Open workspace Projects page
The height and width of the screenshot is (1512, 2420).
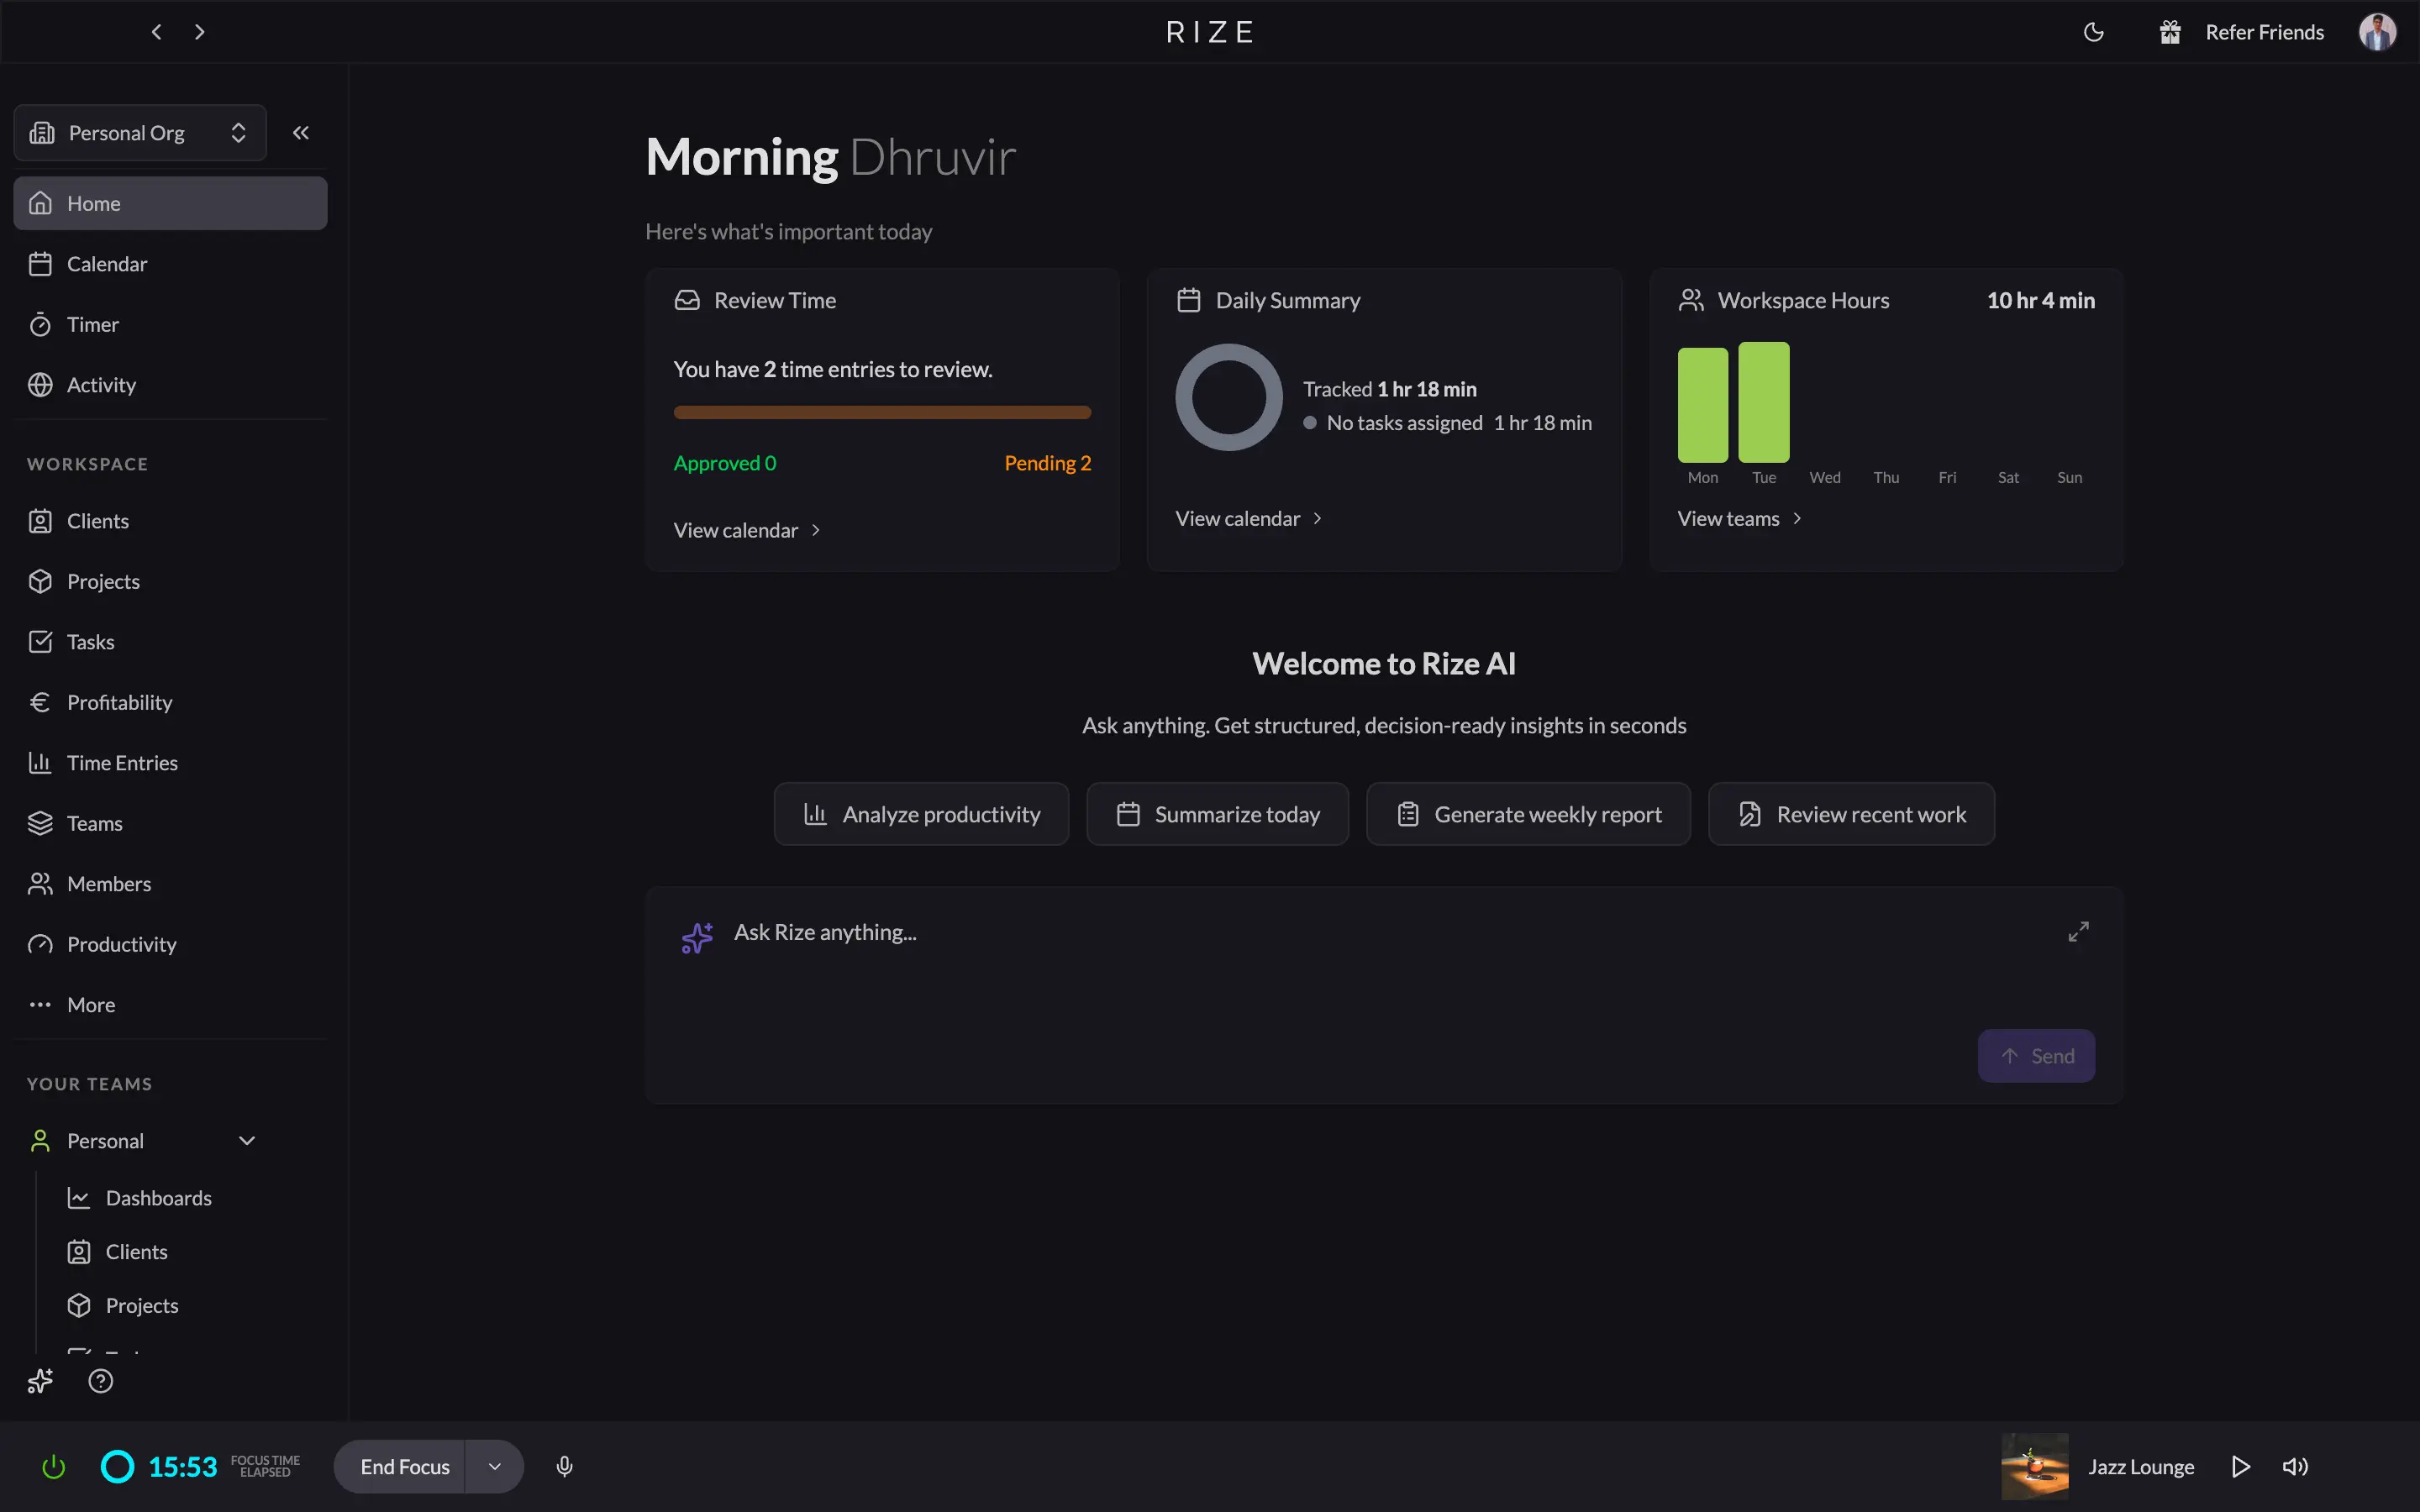[170, 581]
